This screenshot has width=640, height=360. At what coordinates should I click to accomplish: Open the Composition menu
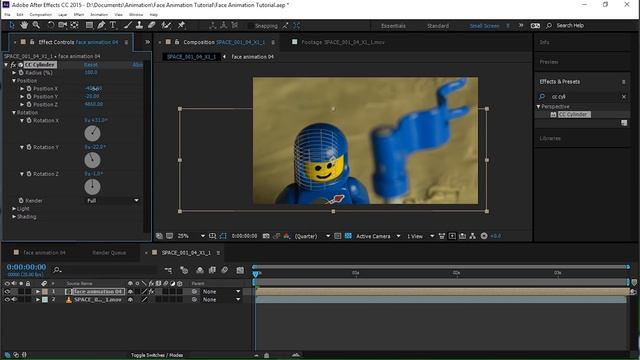click(x=40, y=14)
